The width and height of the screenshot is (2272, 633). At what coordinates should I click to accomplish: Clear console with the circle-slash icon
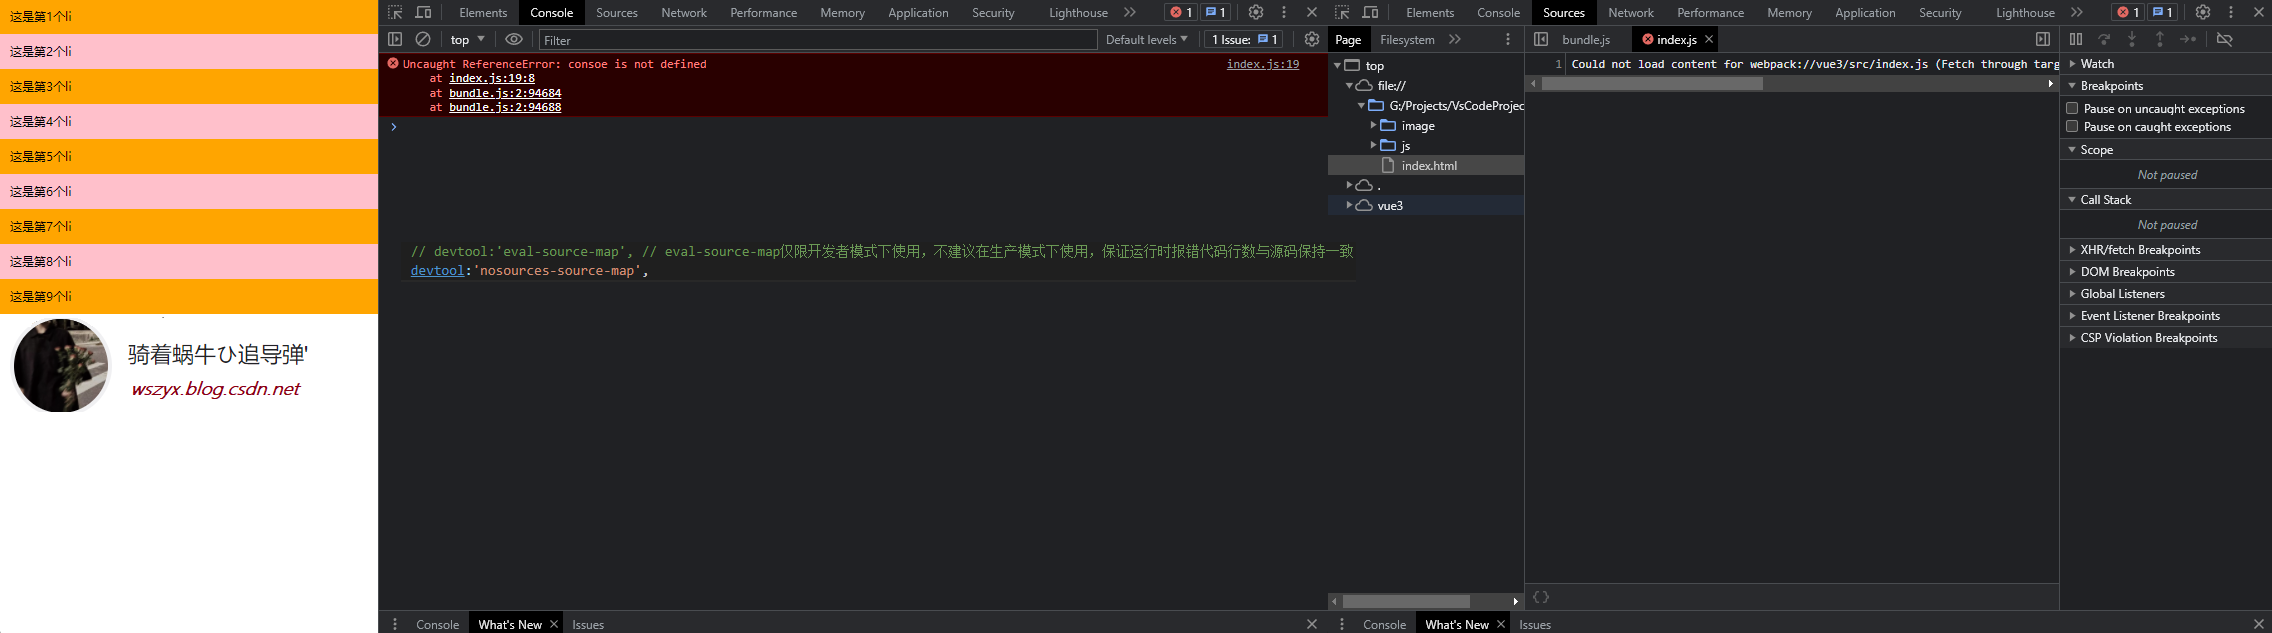pyautogui.click(x=423, y=39)
